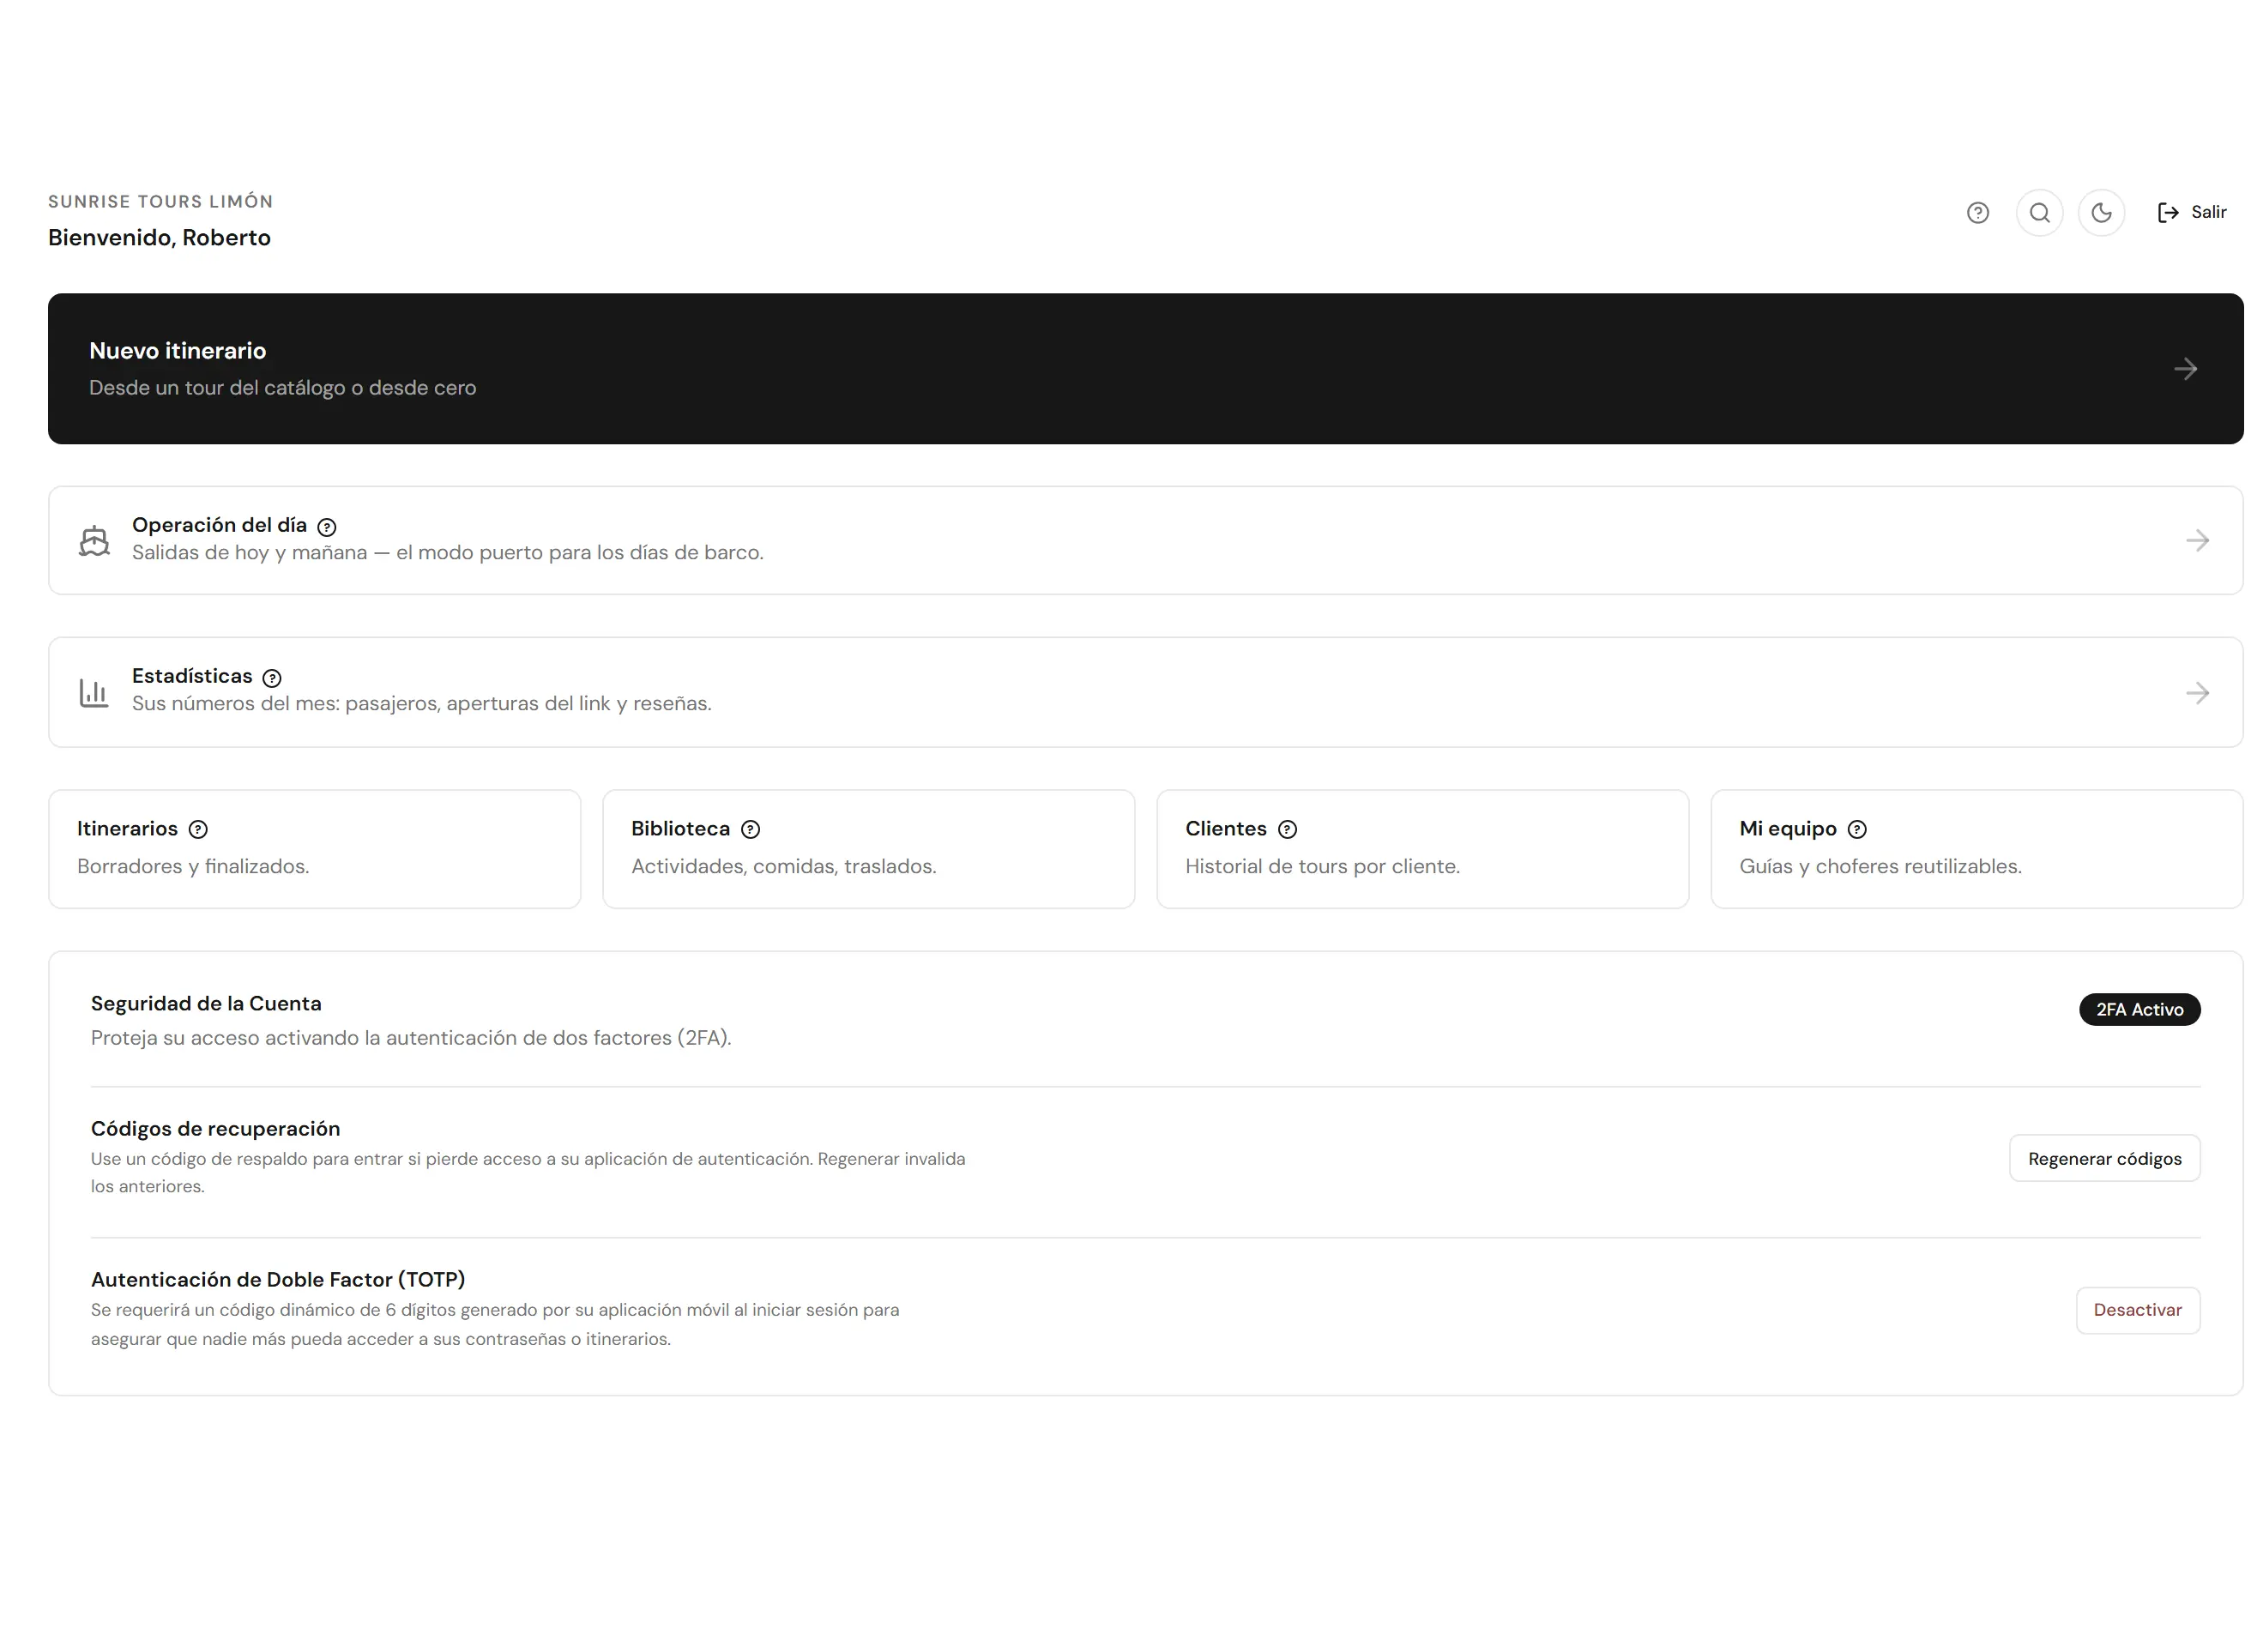Show help tooltip next to Mi equipo
This screenshot has width=2263, height=1652.
1856,829
